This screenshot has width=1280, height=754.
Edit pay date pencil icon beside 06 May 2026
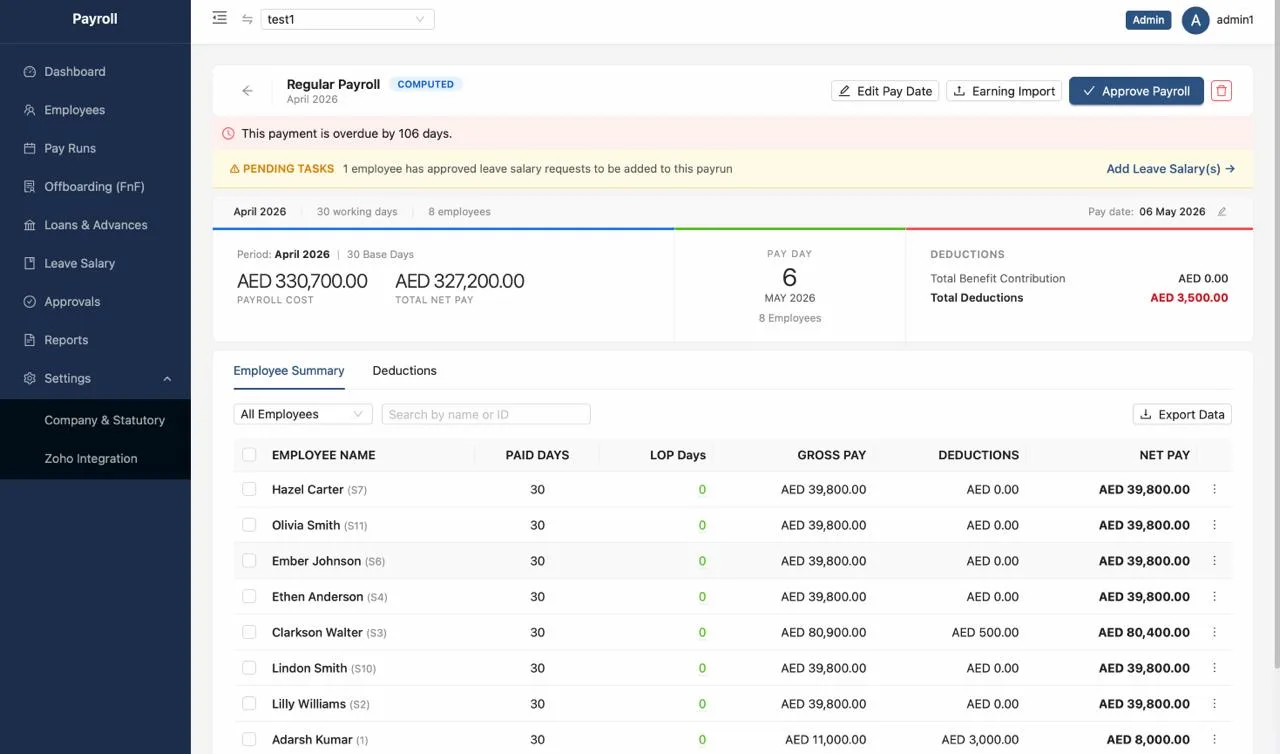[1222, 212]
